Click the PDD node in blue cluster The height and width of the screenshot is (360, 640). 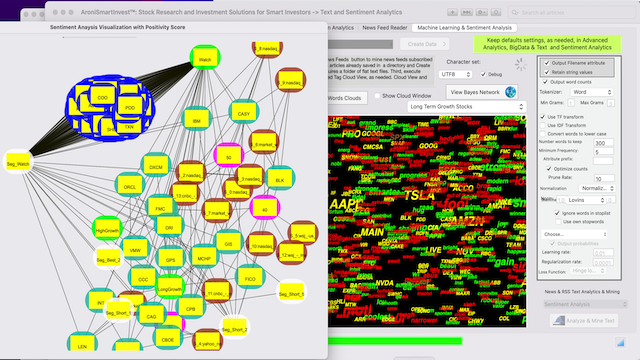pyautogui.click(x=130, y=106)
